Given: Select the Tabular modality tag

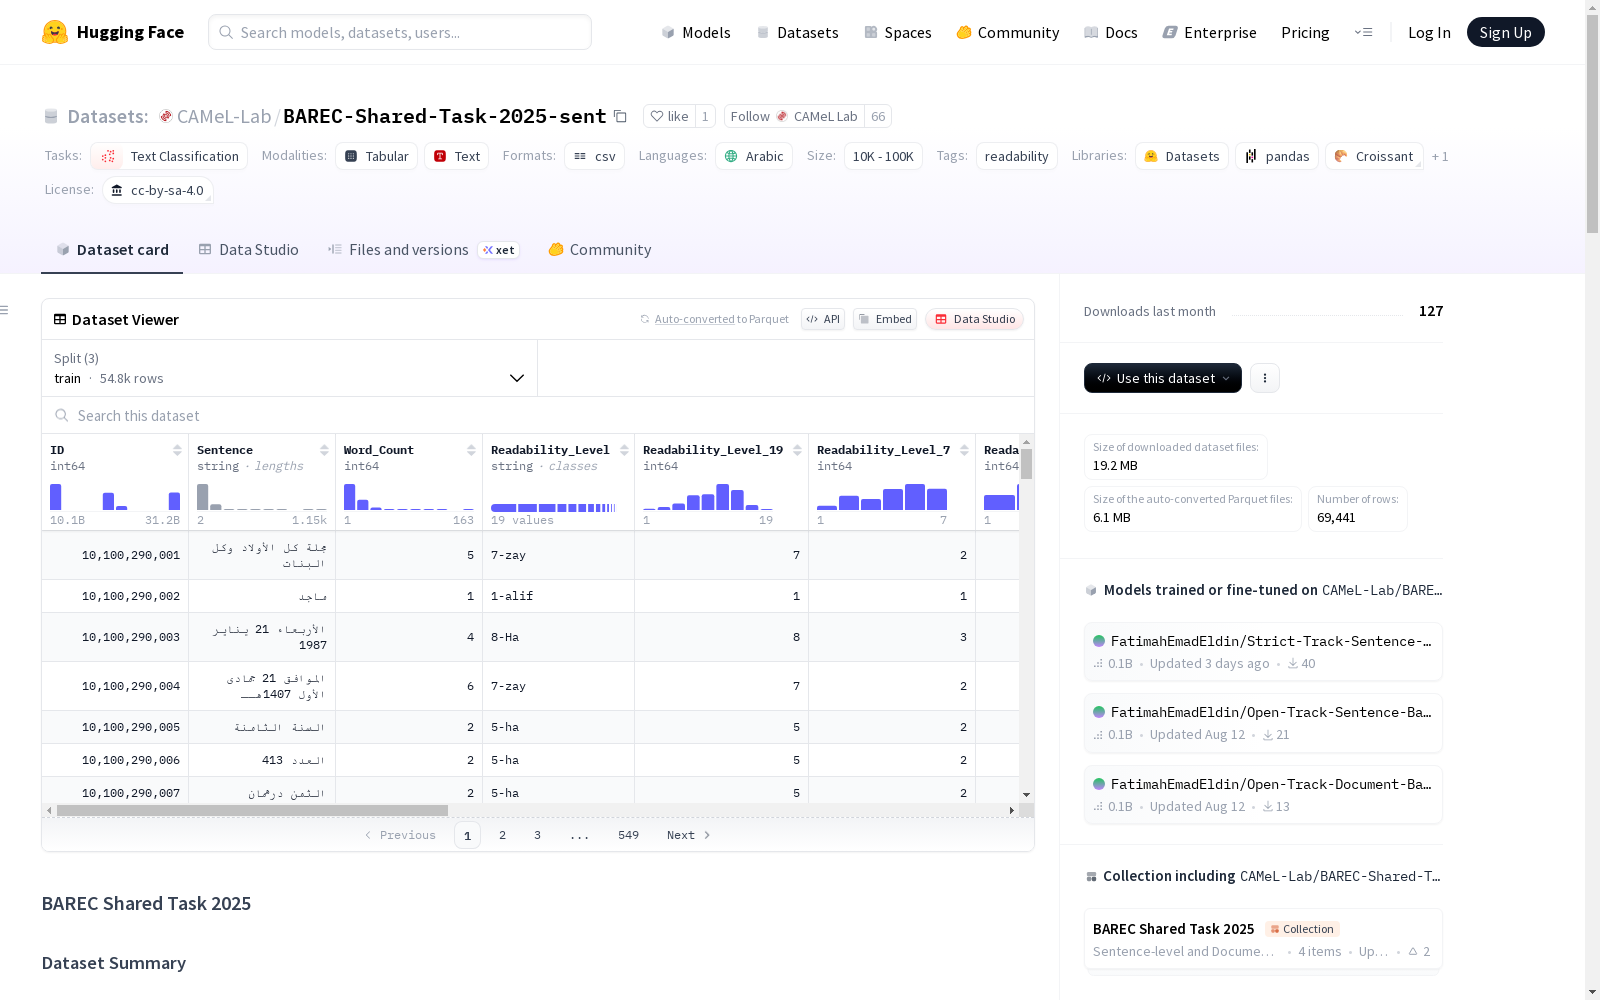Looking at the screenshot, I should 376,156.
